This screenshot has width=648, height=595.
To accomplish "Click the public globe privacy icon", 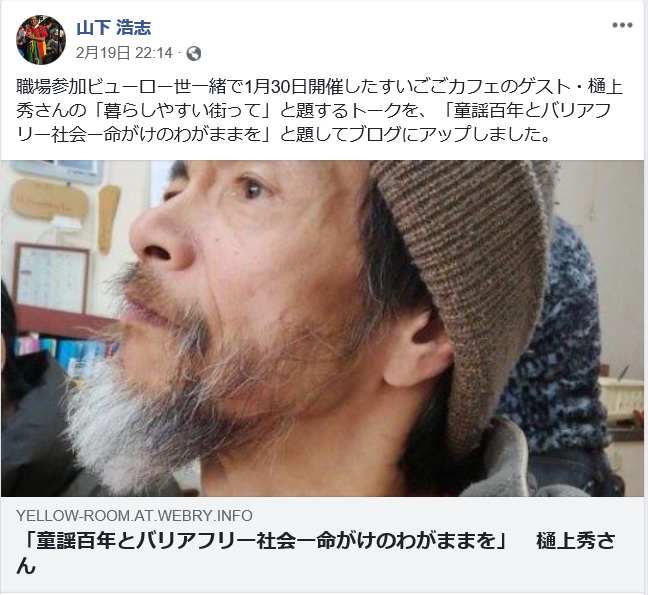I will click(x=194, y=53).
